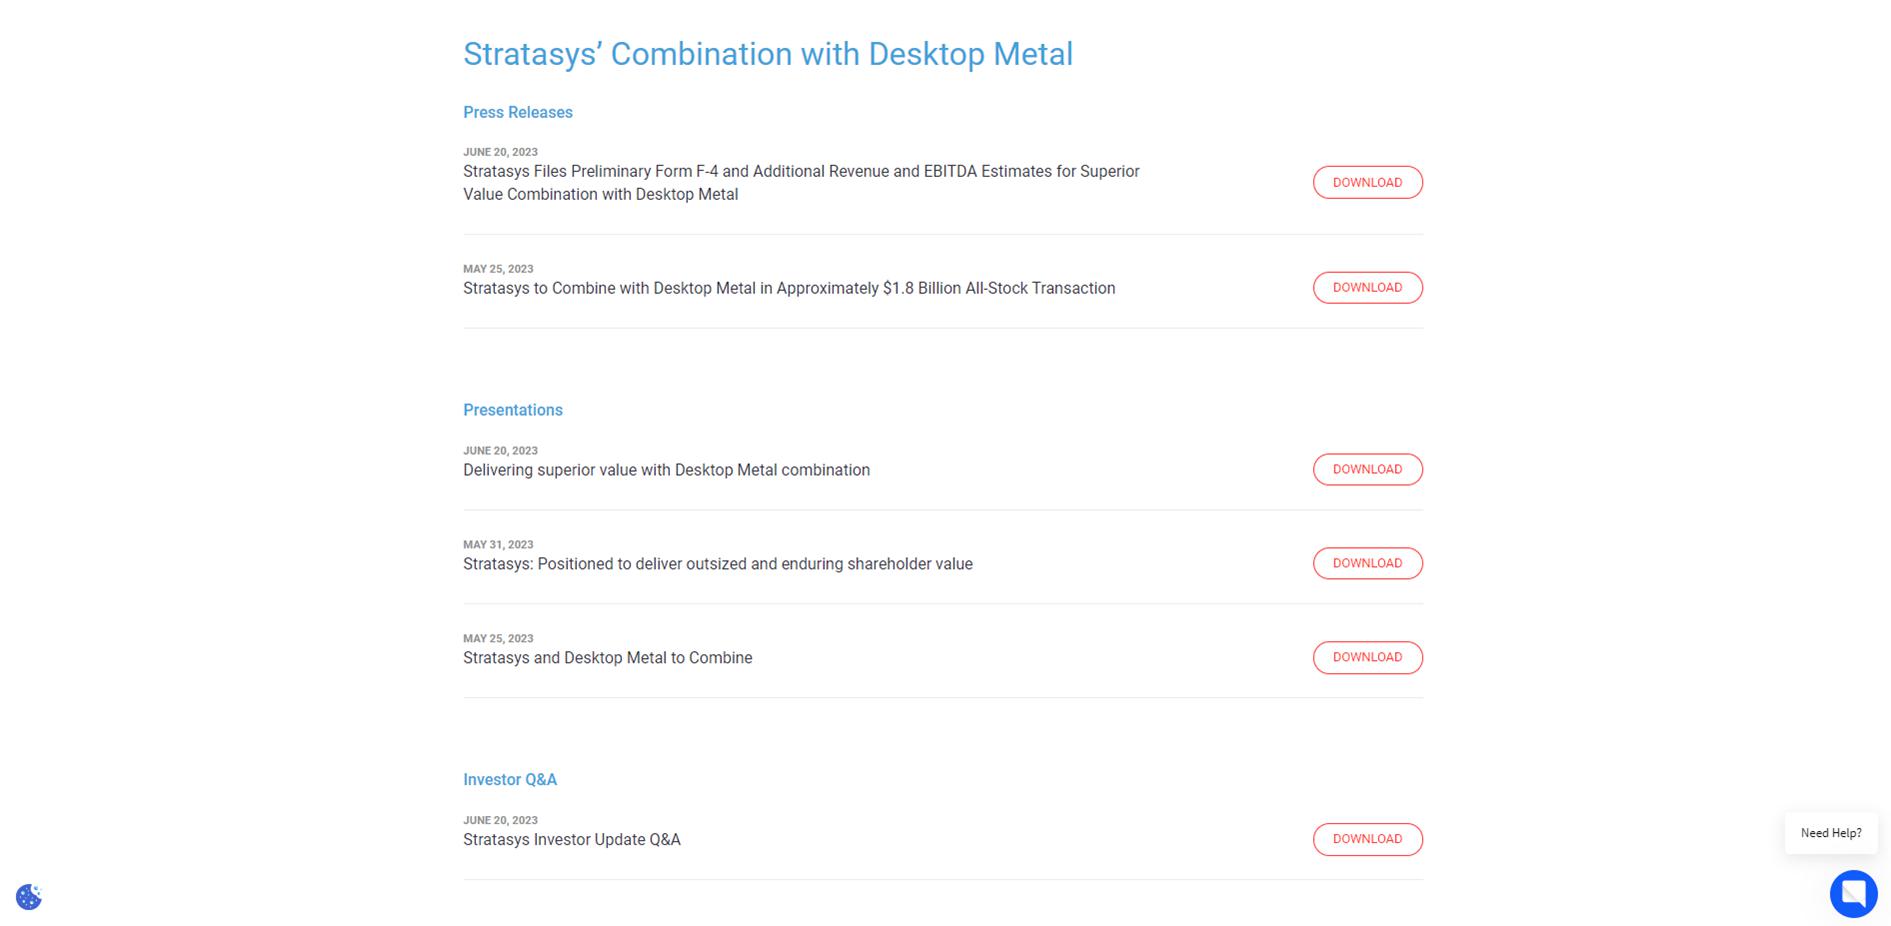This screenshot has height=926, width=1891.
Task: Download Stratasys and Desktop Metal to Combine
Action: [1367, 657]
